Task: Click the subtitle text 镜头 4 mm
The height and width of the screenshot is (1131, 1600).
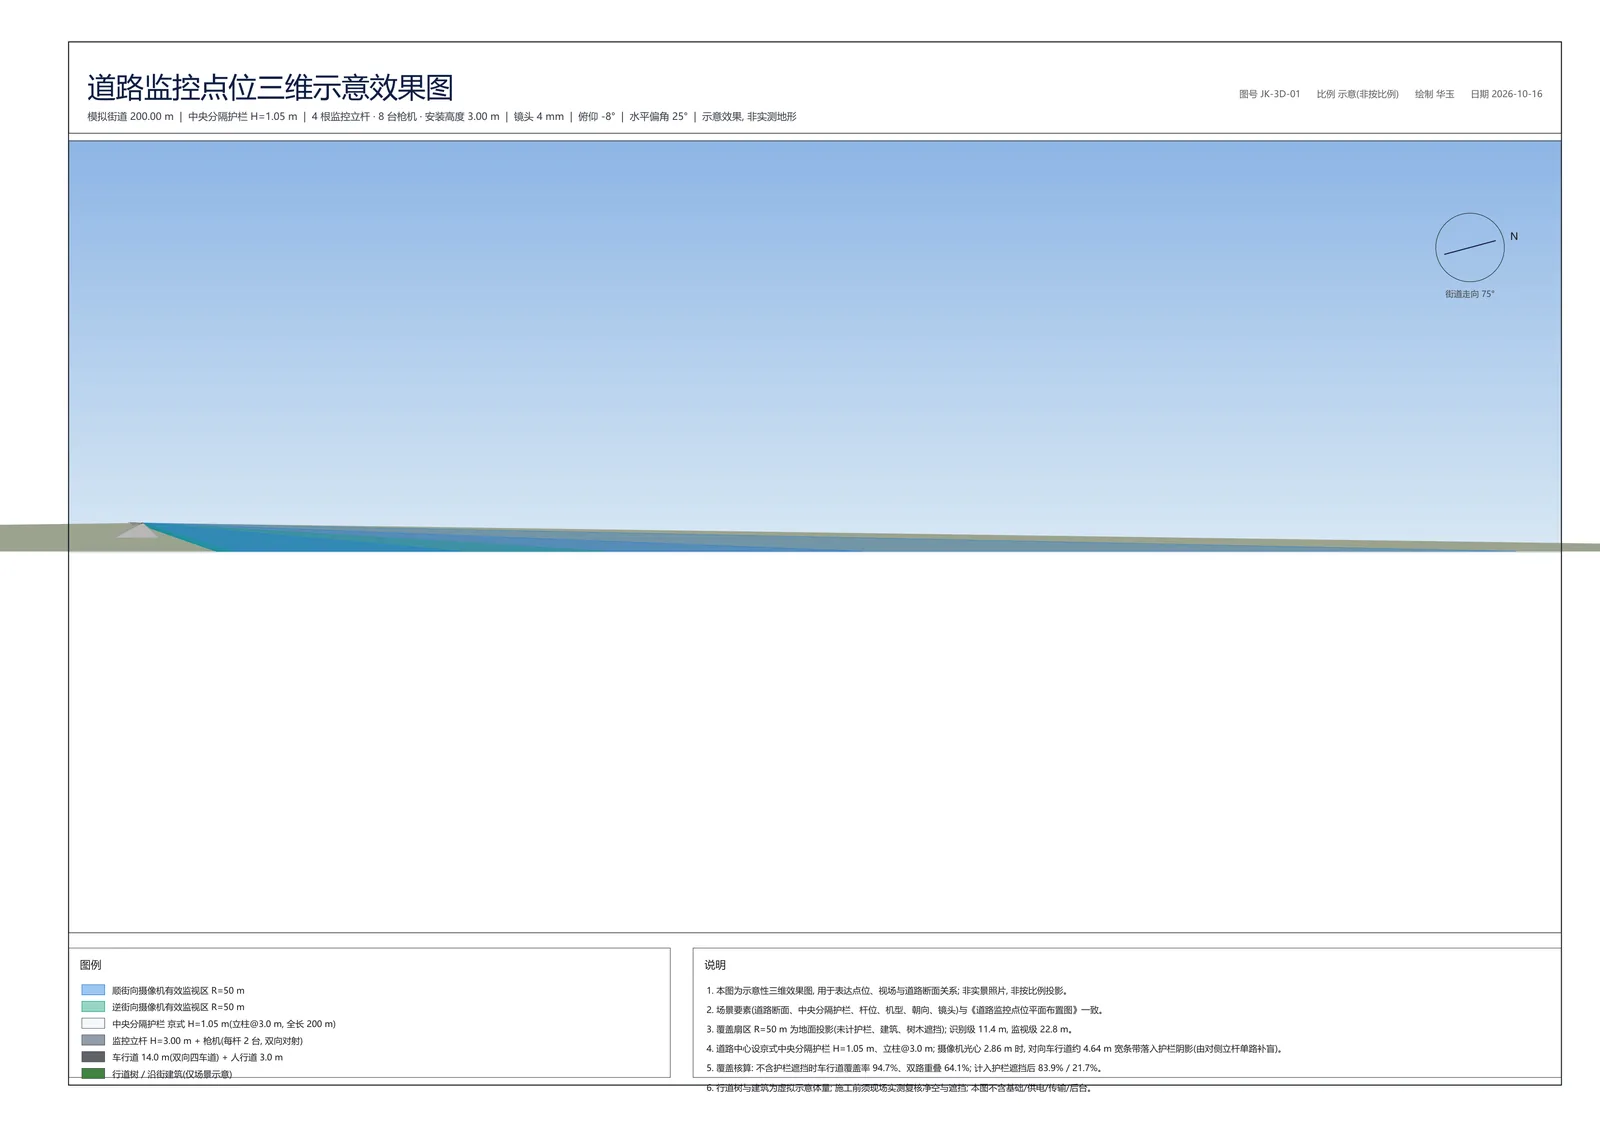Action: coord(539,117)
